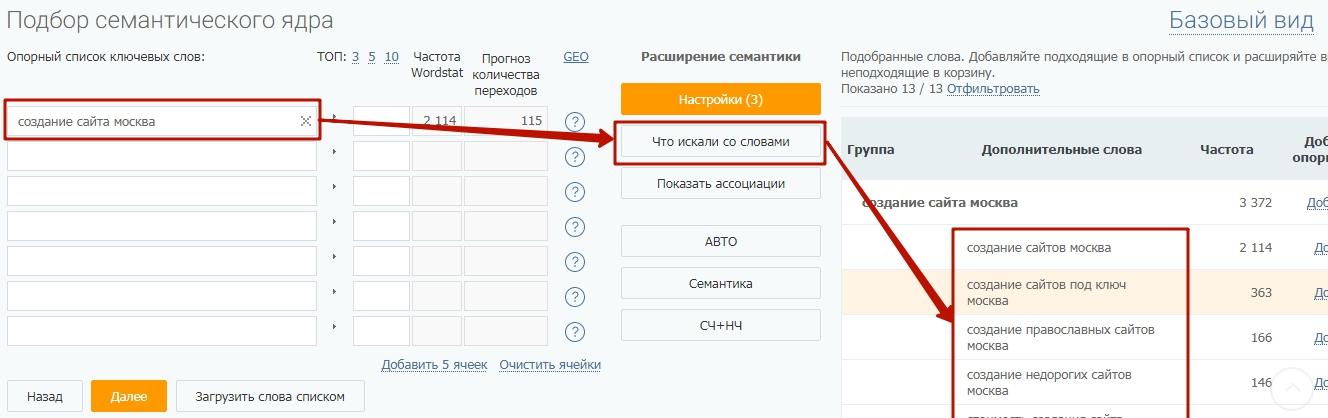Clear the 'создание сайта москва' keyword field
Image resolution: width=1328 pixels, height=418 pixels.
306,121
